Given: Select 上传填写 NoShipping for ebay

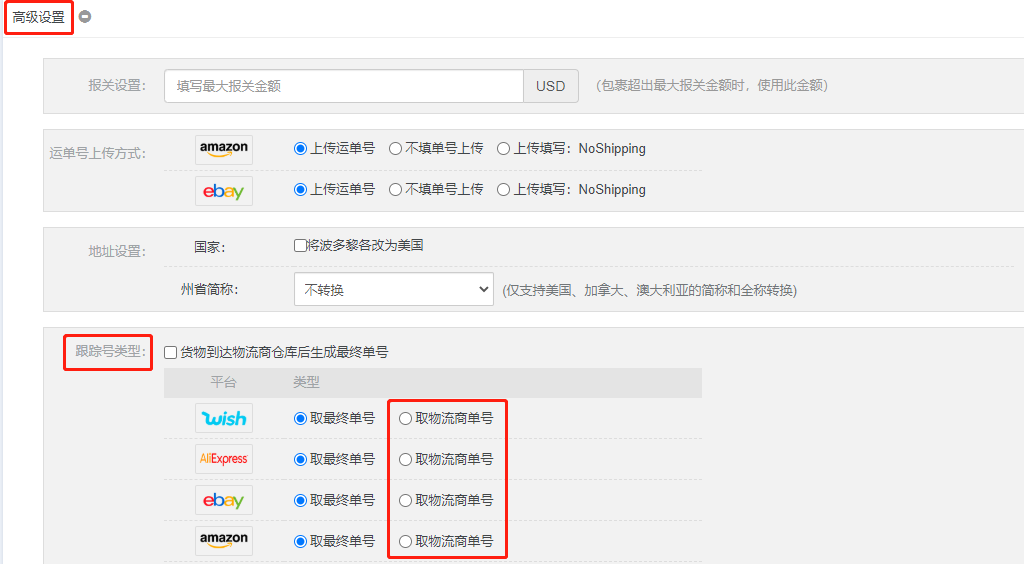Looking at the screenshot, I should tap(504, 190).
